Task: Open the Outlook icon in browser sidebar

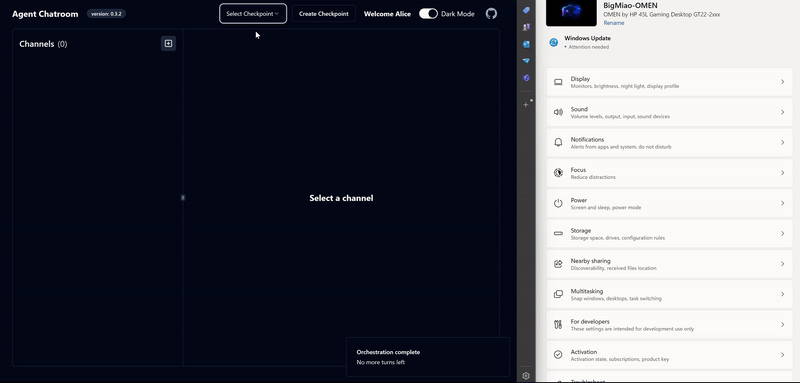Action: (526, 44)
